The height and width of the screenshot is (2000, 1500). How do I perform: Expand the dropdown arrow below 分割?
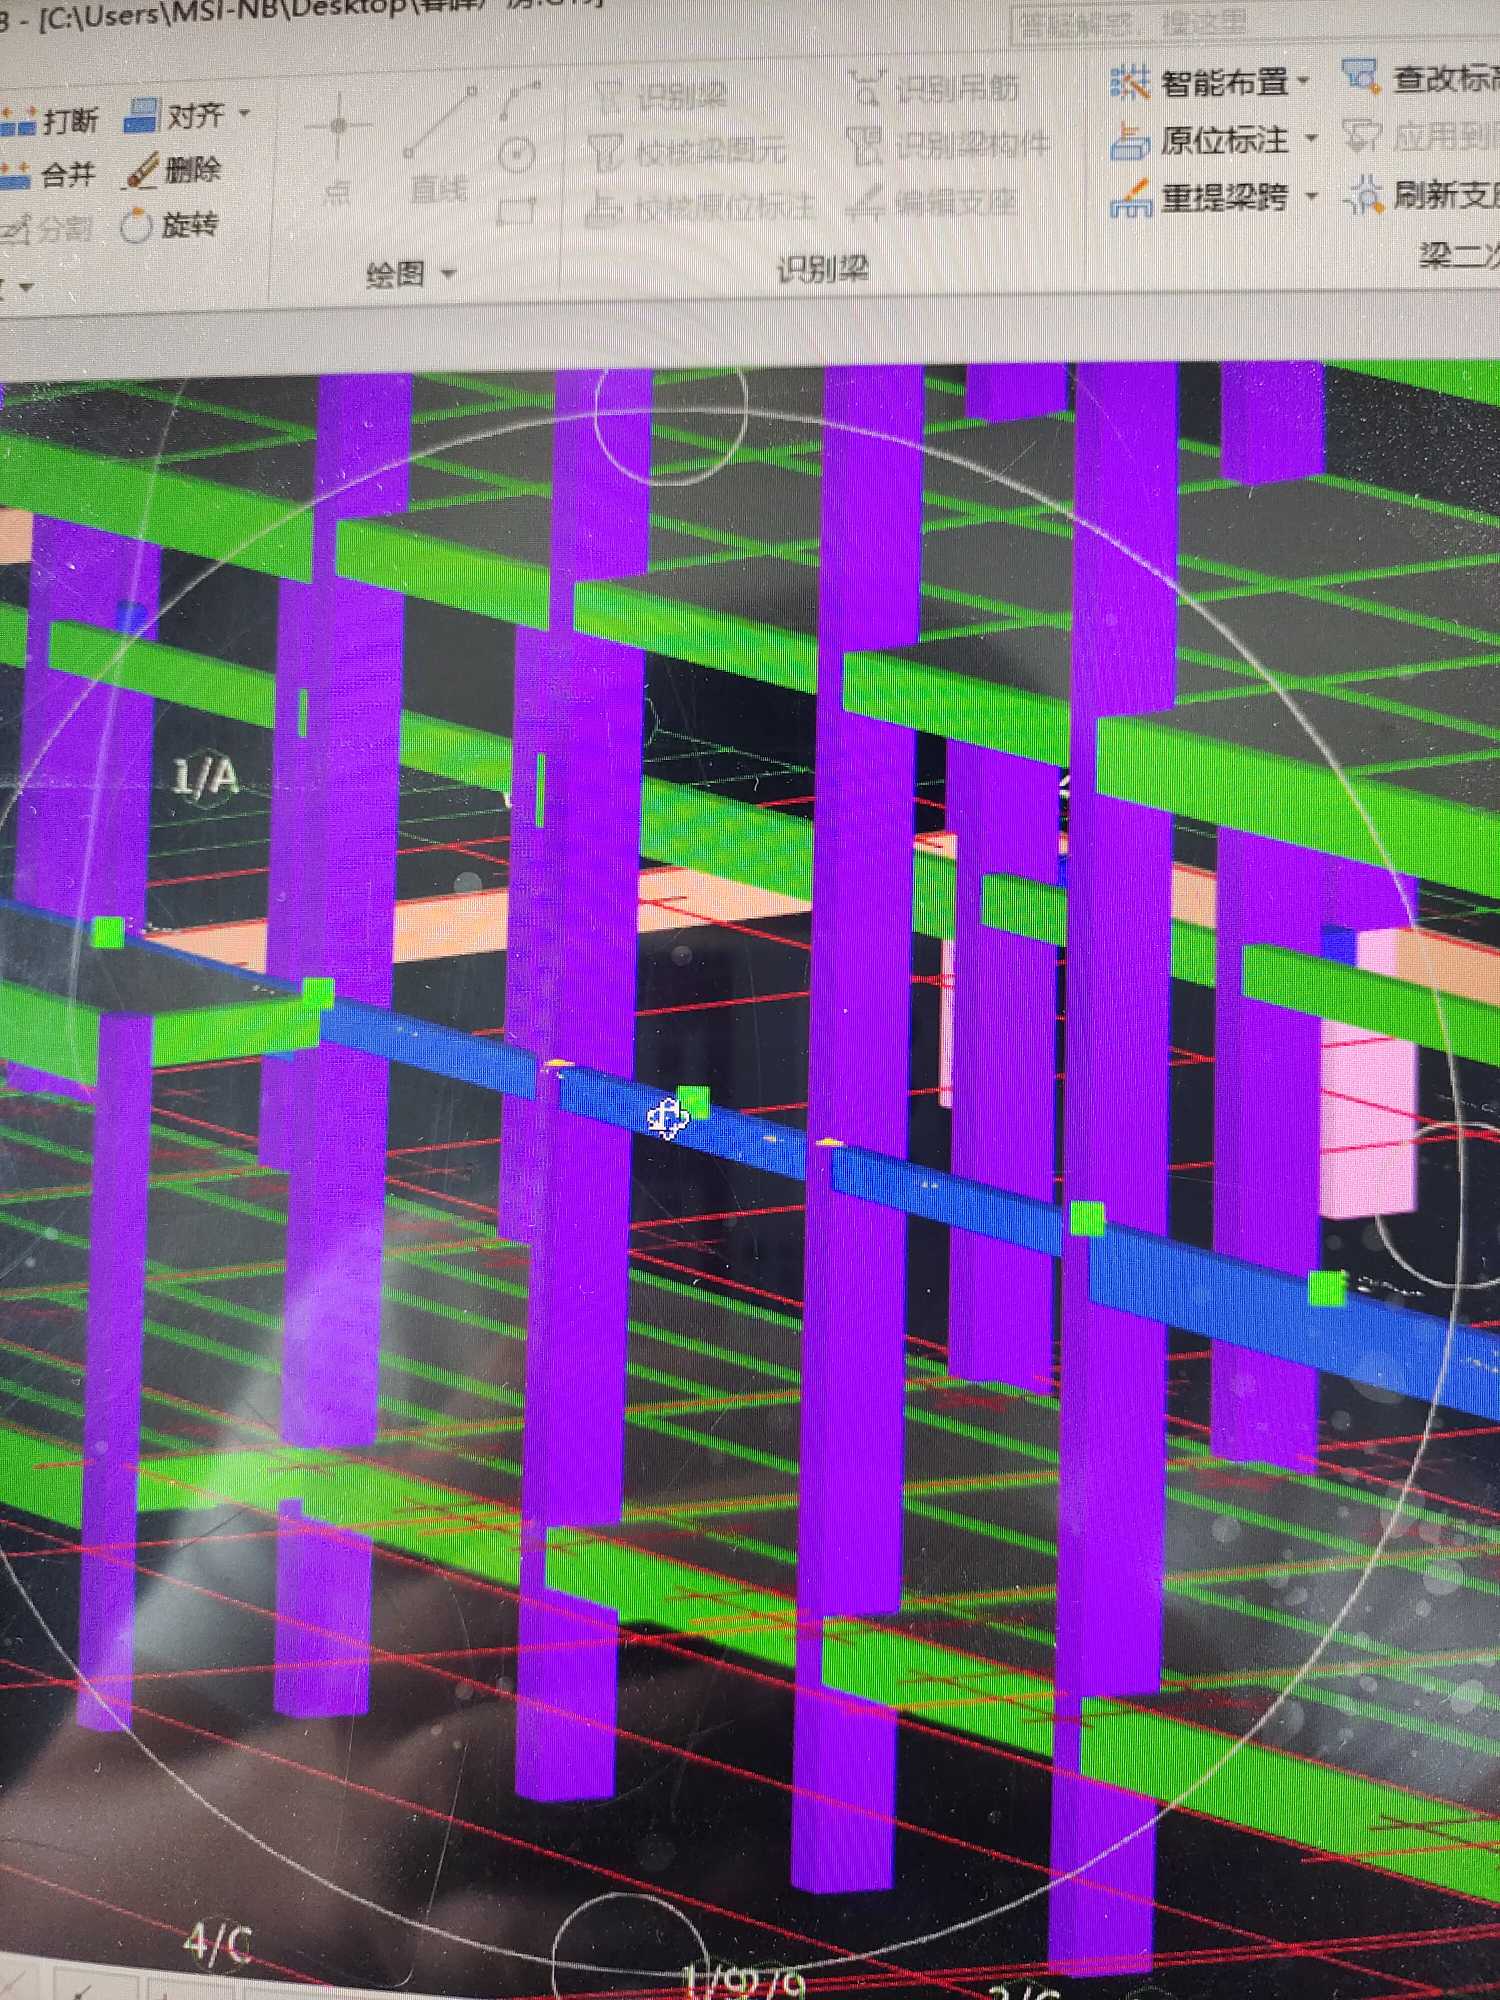tap(26, 288)
